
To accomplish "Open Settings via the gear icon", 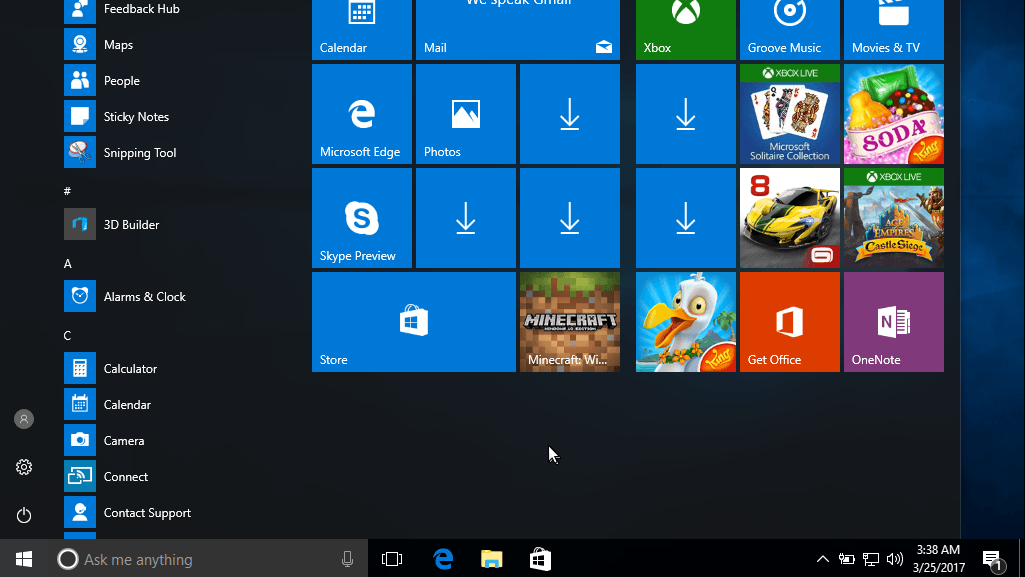I will [24, 467].
